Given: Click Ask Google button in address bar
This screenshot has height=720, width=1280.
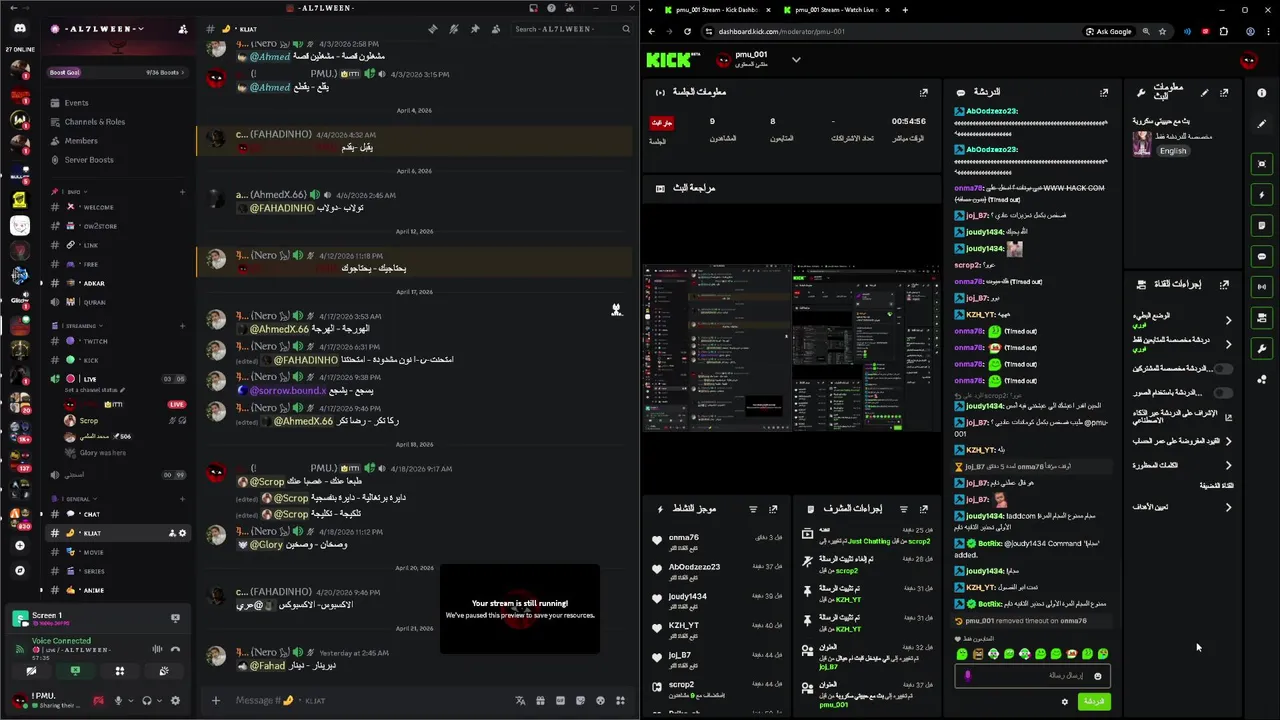Looking at the screenshot, I should [x=1109, y=31].
